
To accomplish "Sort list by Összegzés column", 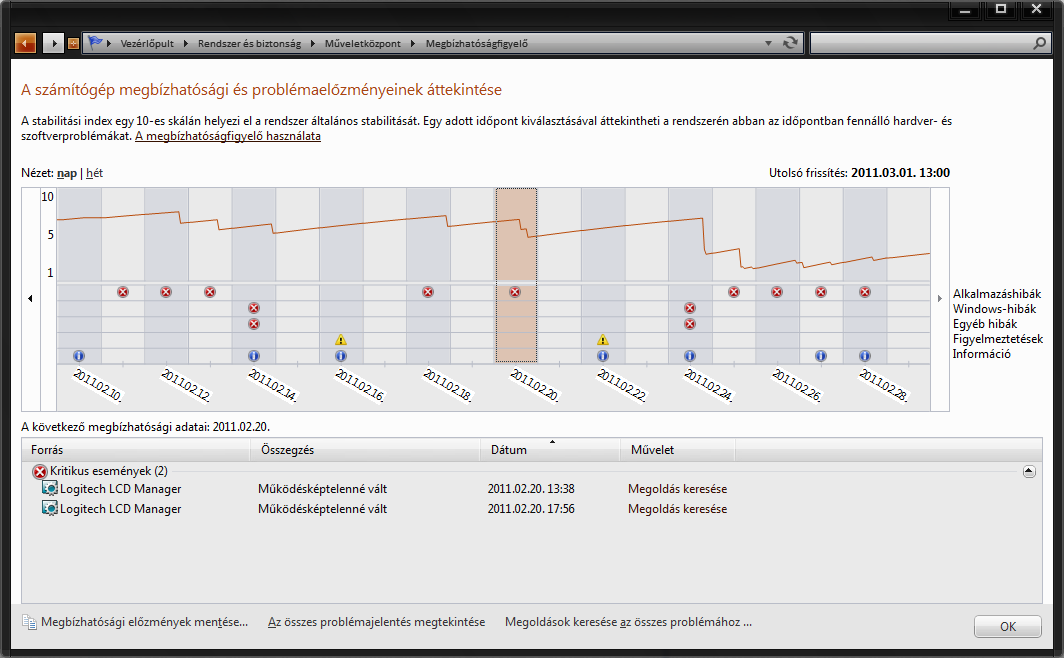I will [x=365, y=450].
